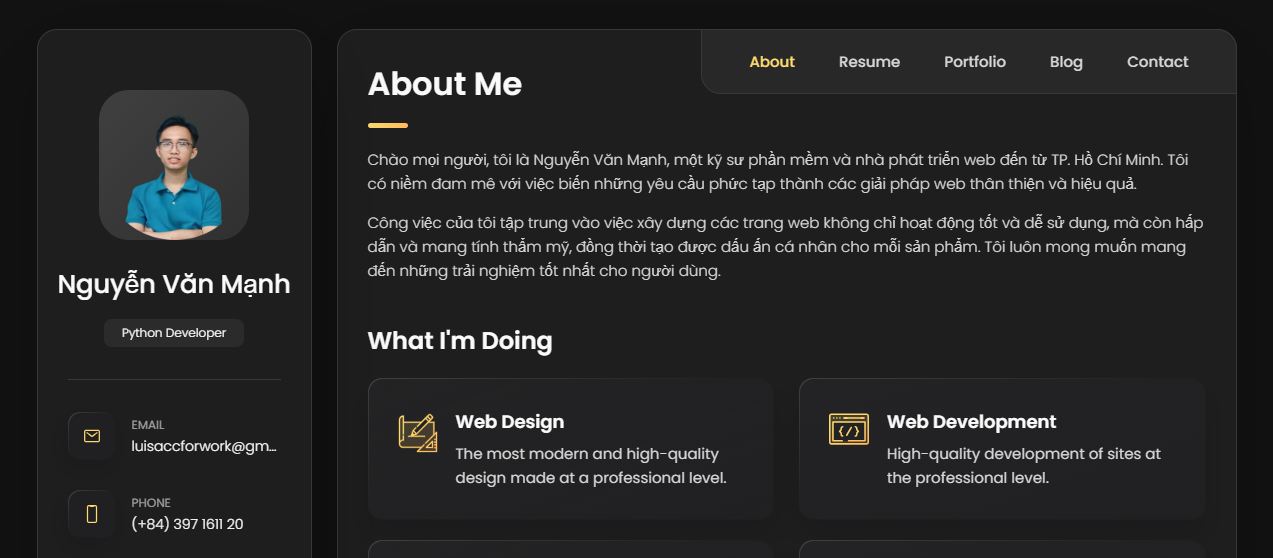This screenshot has height=558, width=1273.
Task: Click the phone icon in sidebar
Action: pos(92,514)
